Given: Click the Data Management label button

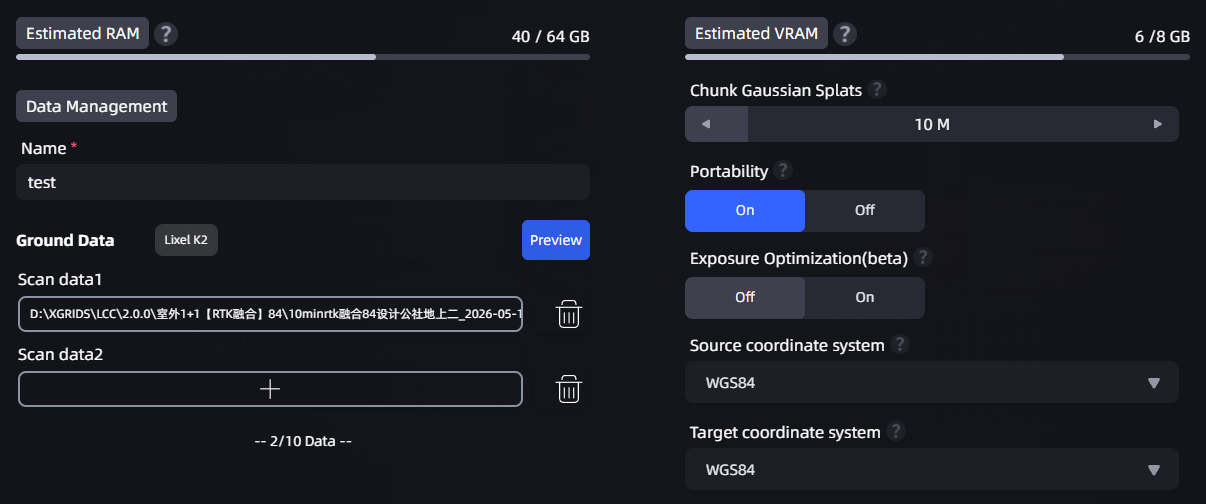Looking at the screenshot, I should 96,106.
